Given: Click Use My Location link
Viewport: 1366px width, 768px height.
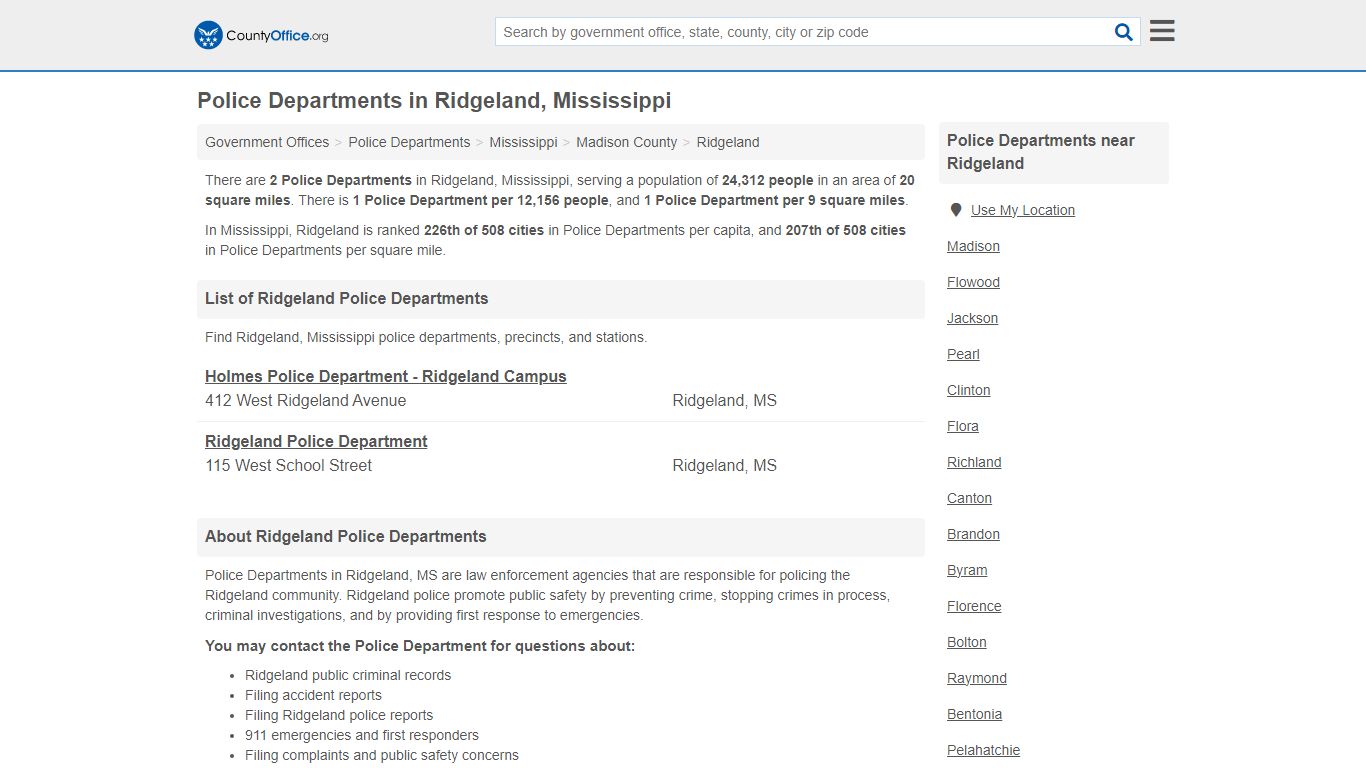Looking at the screenshot, I should (1023, 210).
